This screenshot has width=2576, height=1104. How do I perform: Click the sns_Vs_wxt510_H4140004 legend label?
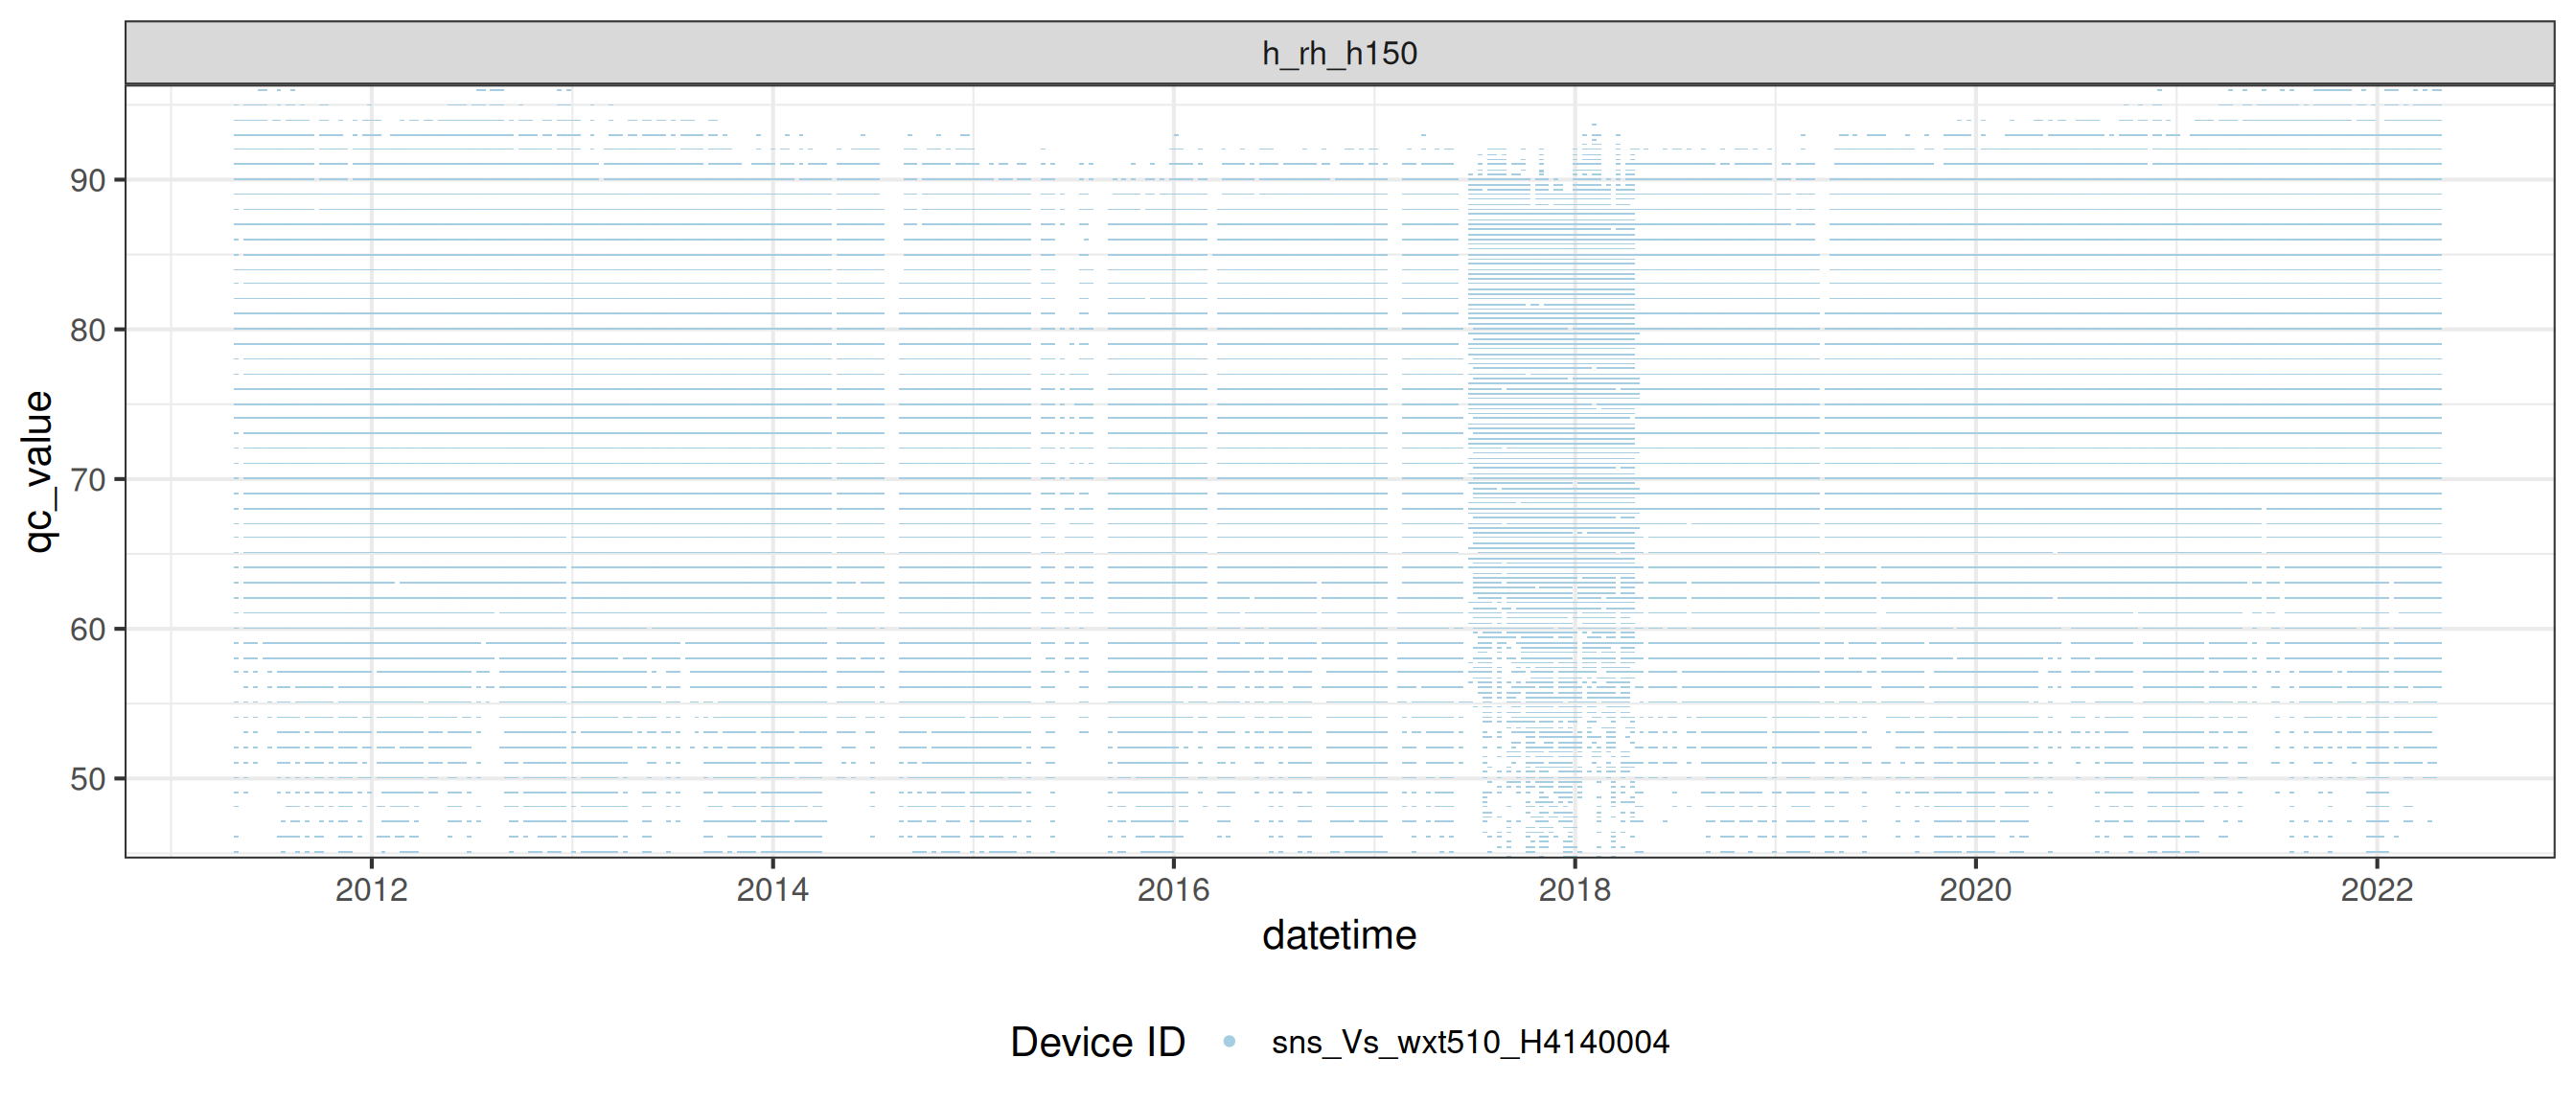[x=1470, y=1042]
